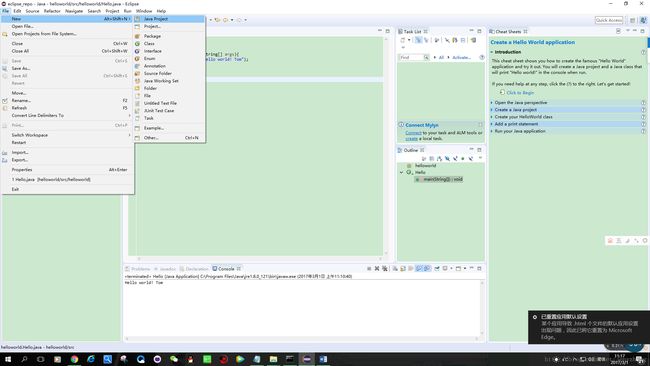Switch to the Javadoc tab
Screen dimensions: 650x366
(165, 269)
